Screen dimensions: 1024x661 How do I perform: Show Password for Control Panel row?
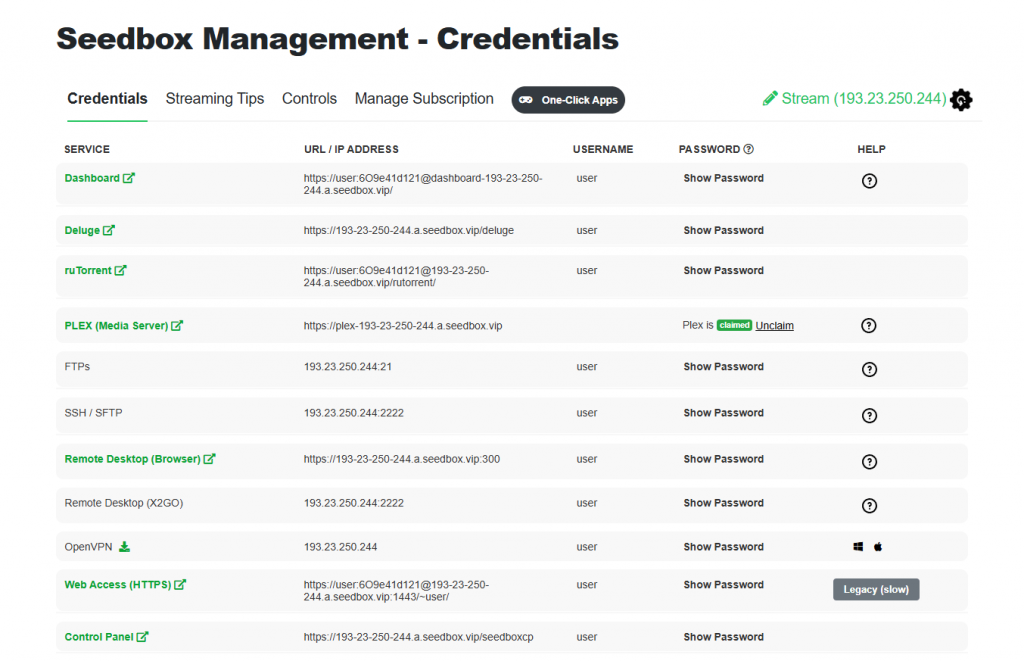click(724, 637)
